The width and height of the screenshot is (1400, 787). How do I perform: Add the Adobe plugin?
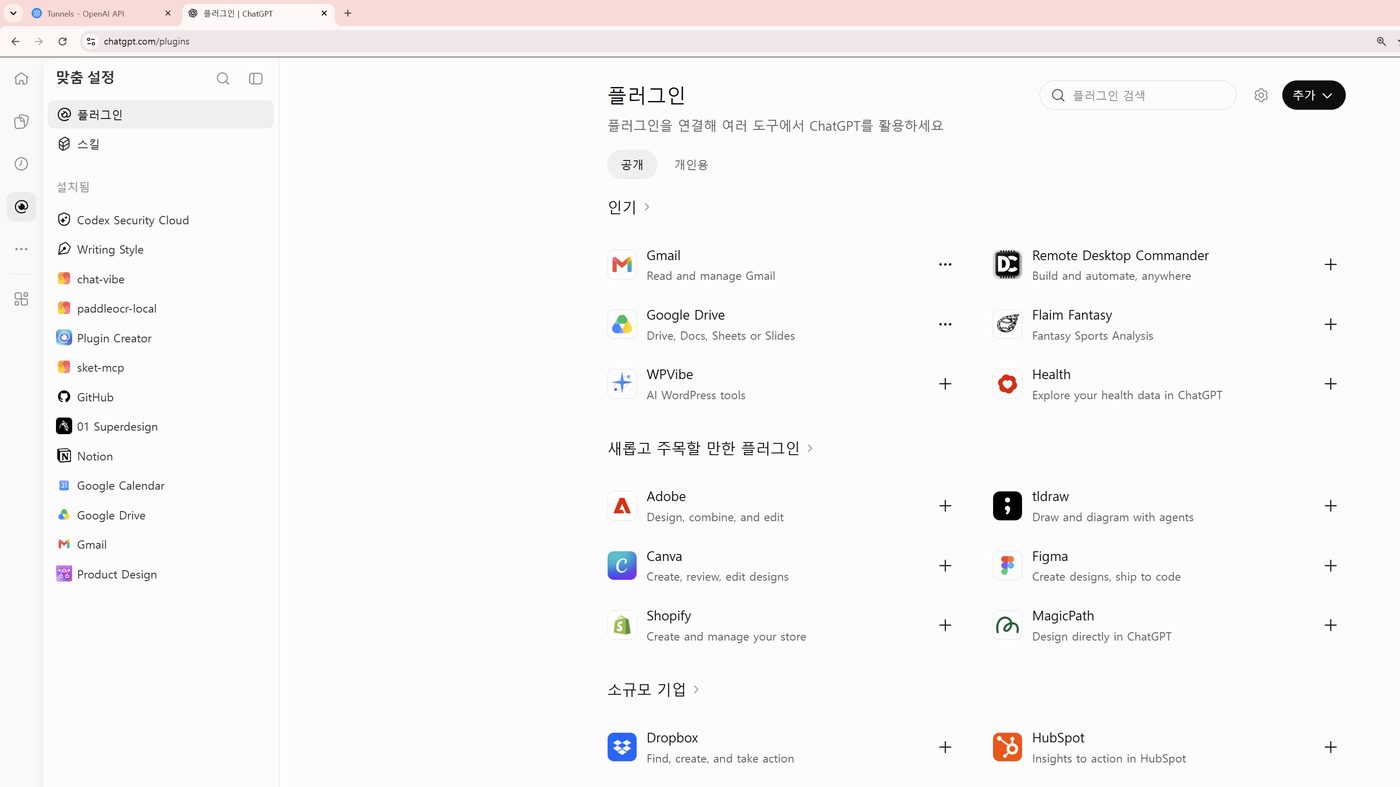click(945, 506)
